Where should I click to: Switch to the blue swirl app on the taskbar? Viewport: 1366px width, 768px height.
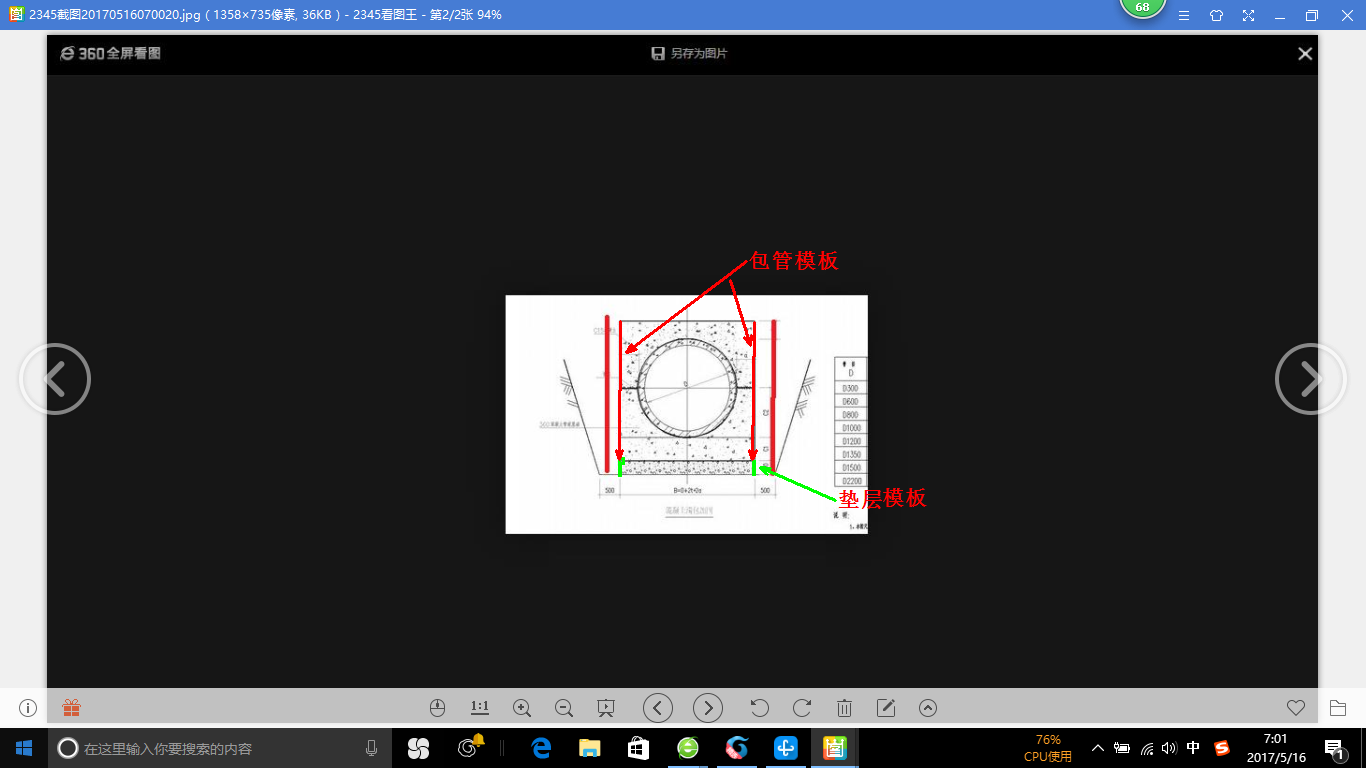click(737, 748)
